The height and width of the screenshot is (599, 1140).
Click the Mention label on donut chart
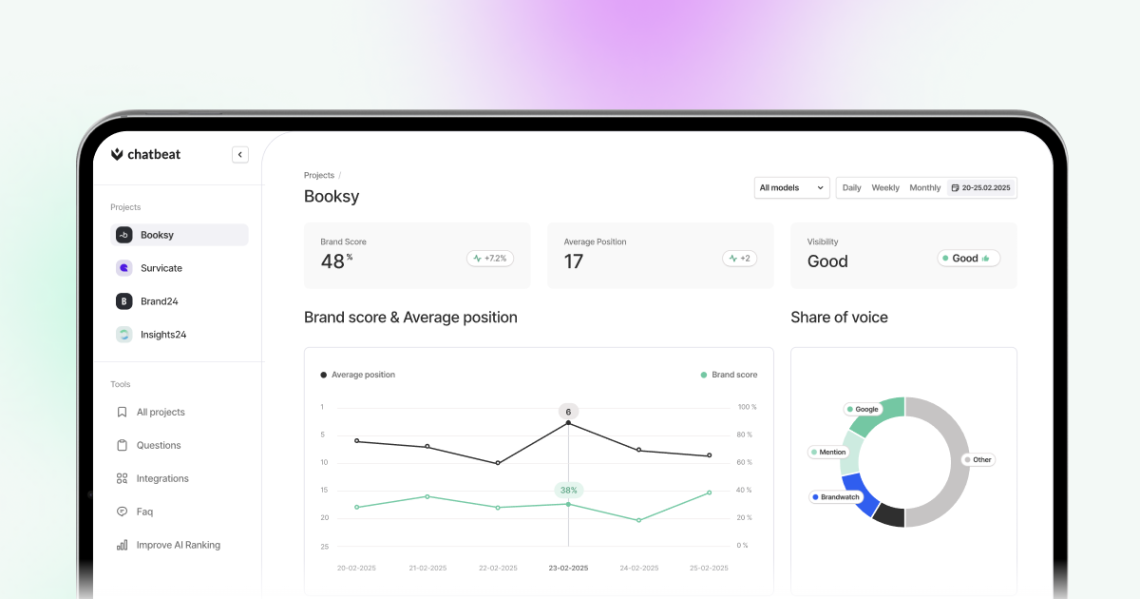[x=828, y=452]
